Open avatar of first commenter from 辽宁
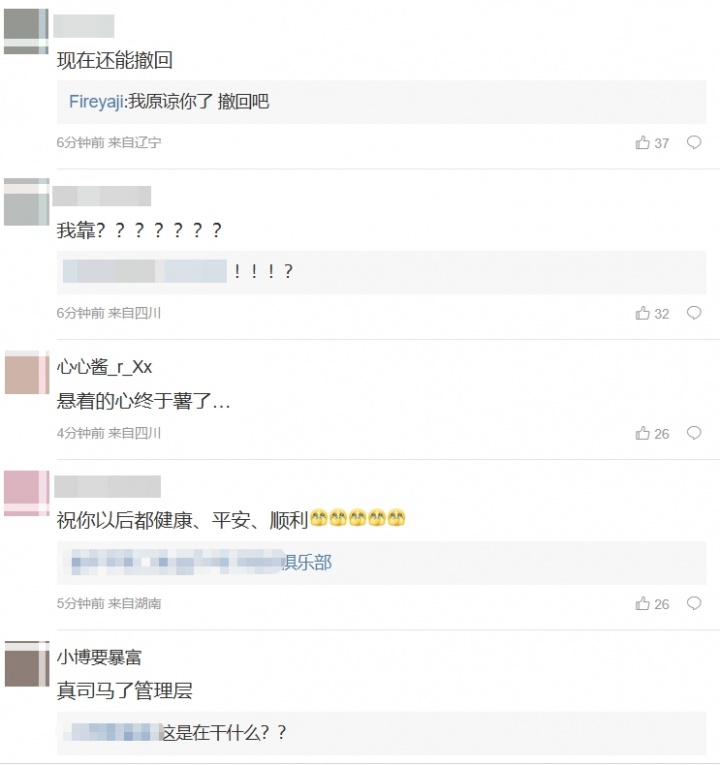 click(x=26, y=31)
